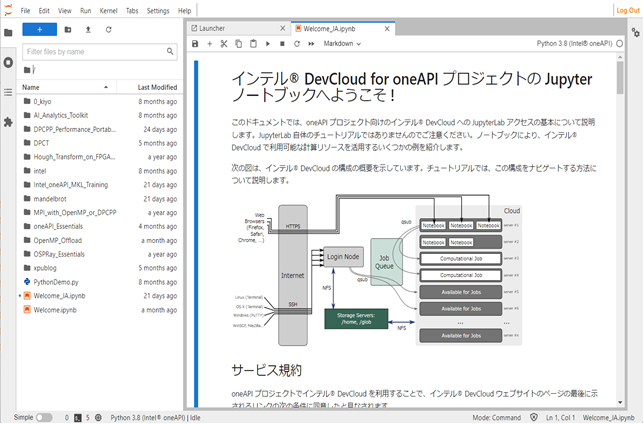Image resolution: width=644 pixels, height=424 pixels.
Task: Select the xpublog folder
Action: (x=100, y=268)
